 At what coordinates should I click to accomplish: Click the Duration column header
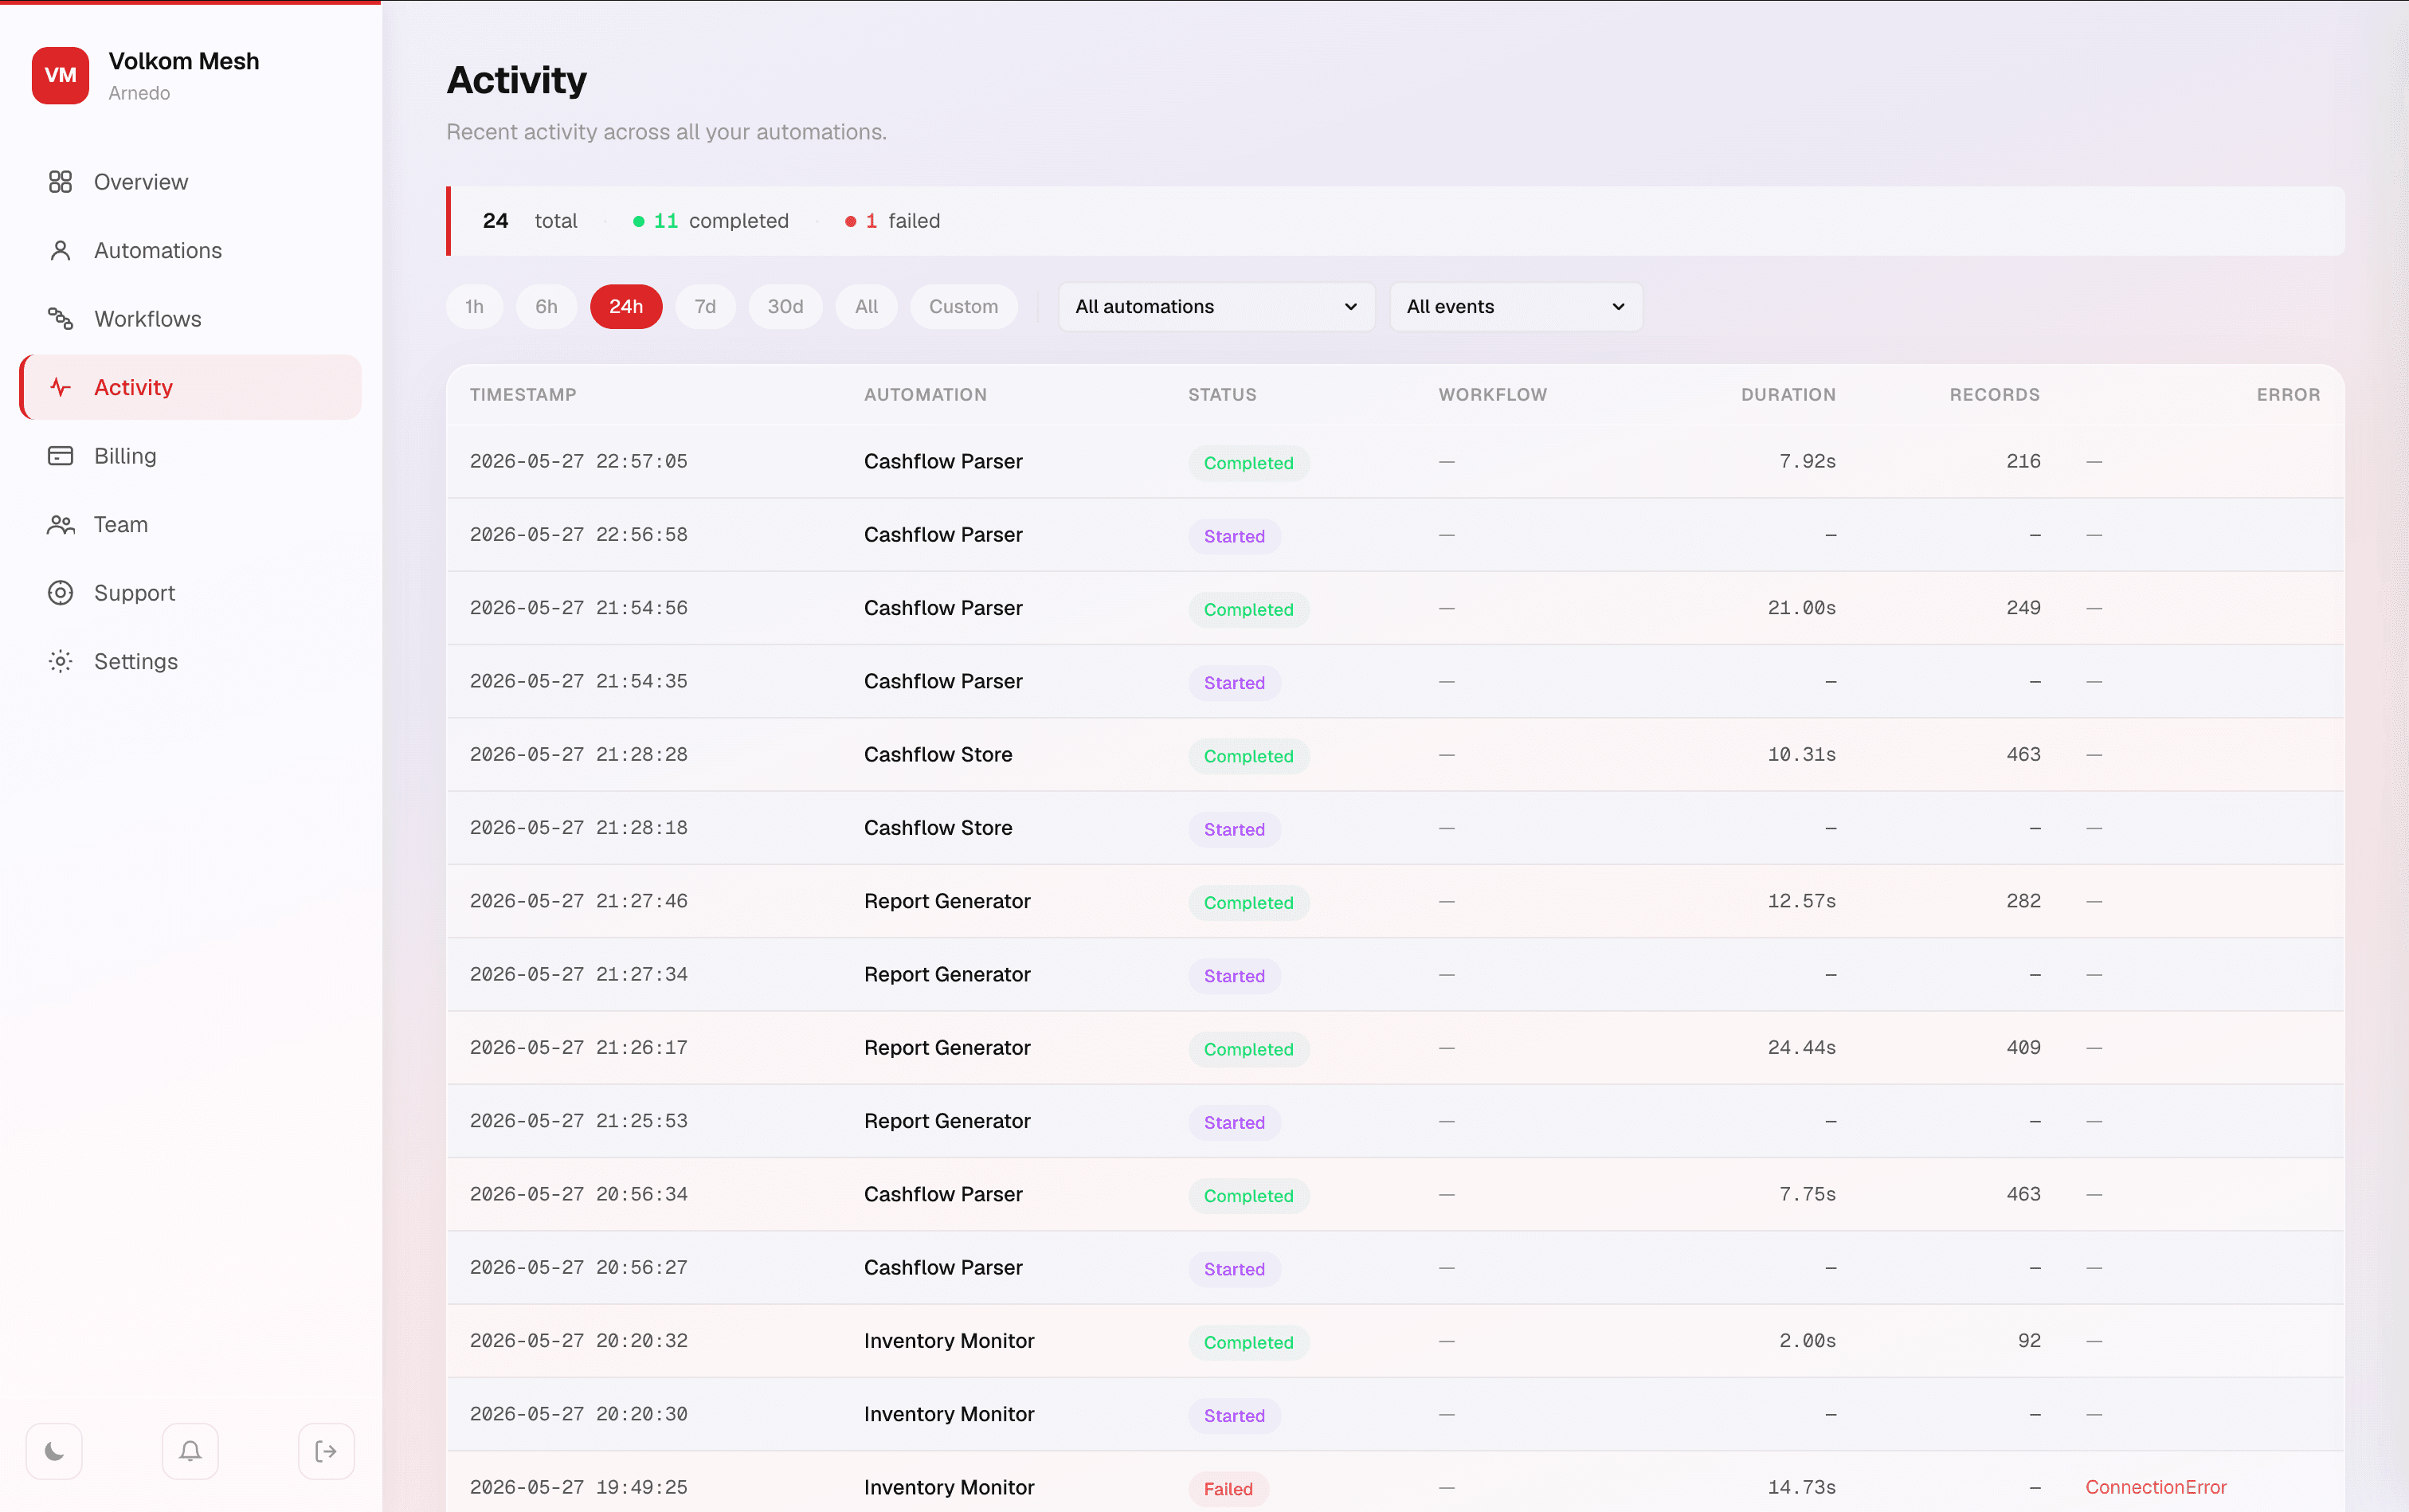[x=1788, y=394]
